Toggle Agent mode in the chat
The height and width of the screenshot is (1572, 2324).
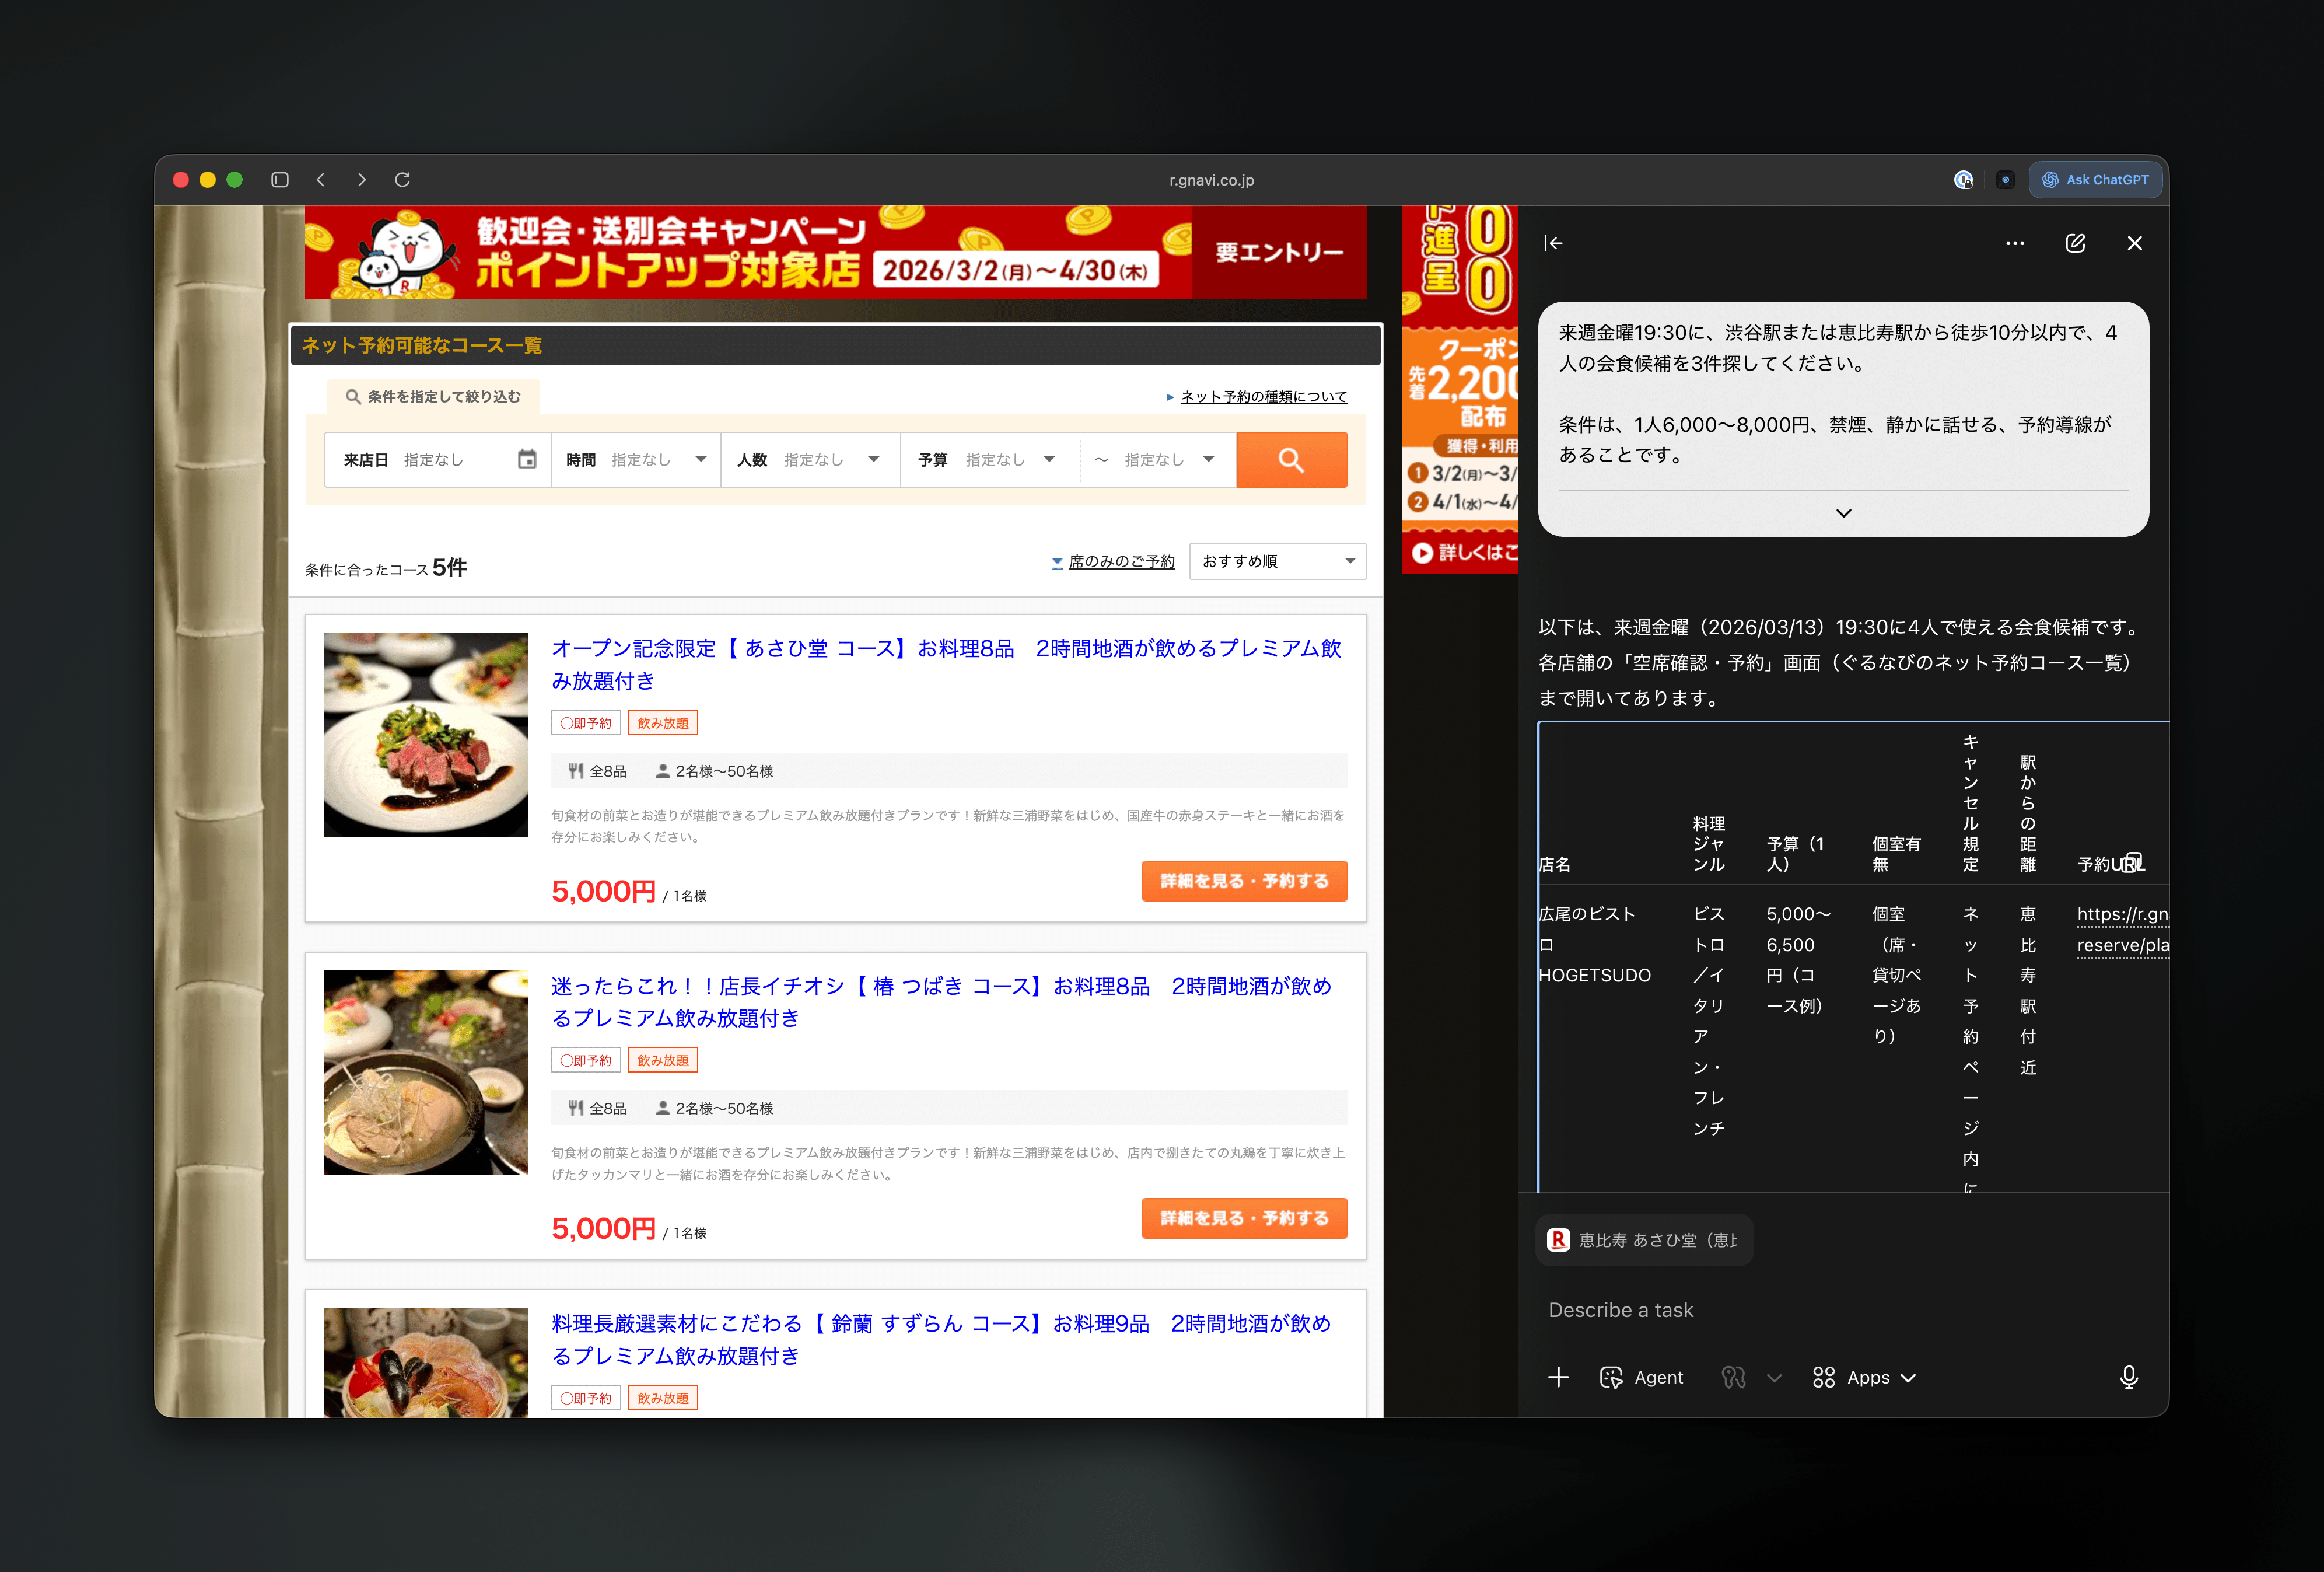click(x=1642, y=1377)
